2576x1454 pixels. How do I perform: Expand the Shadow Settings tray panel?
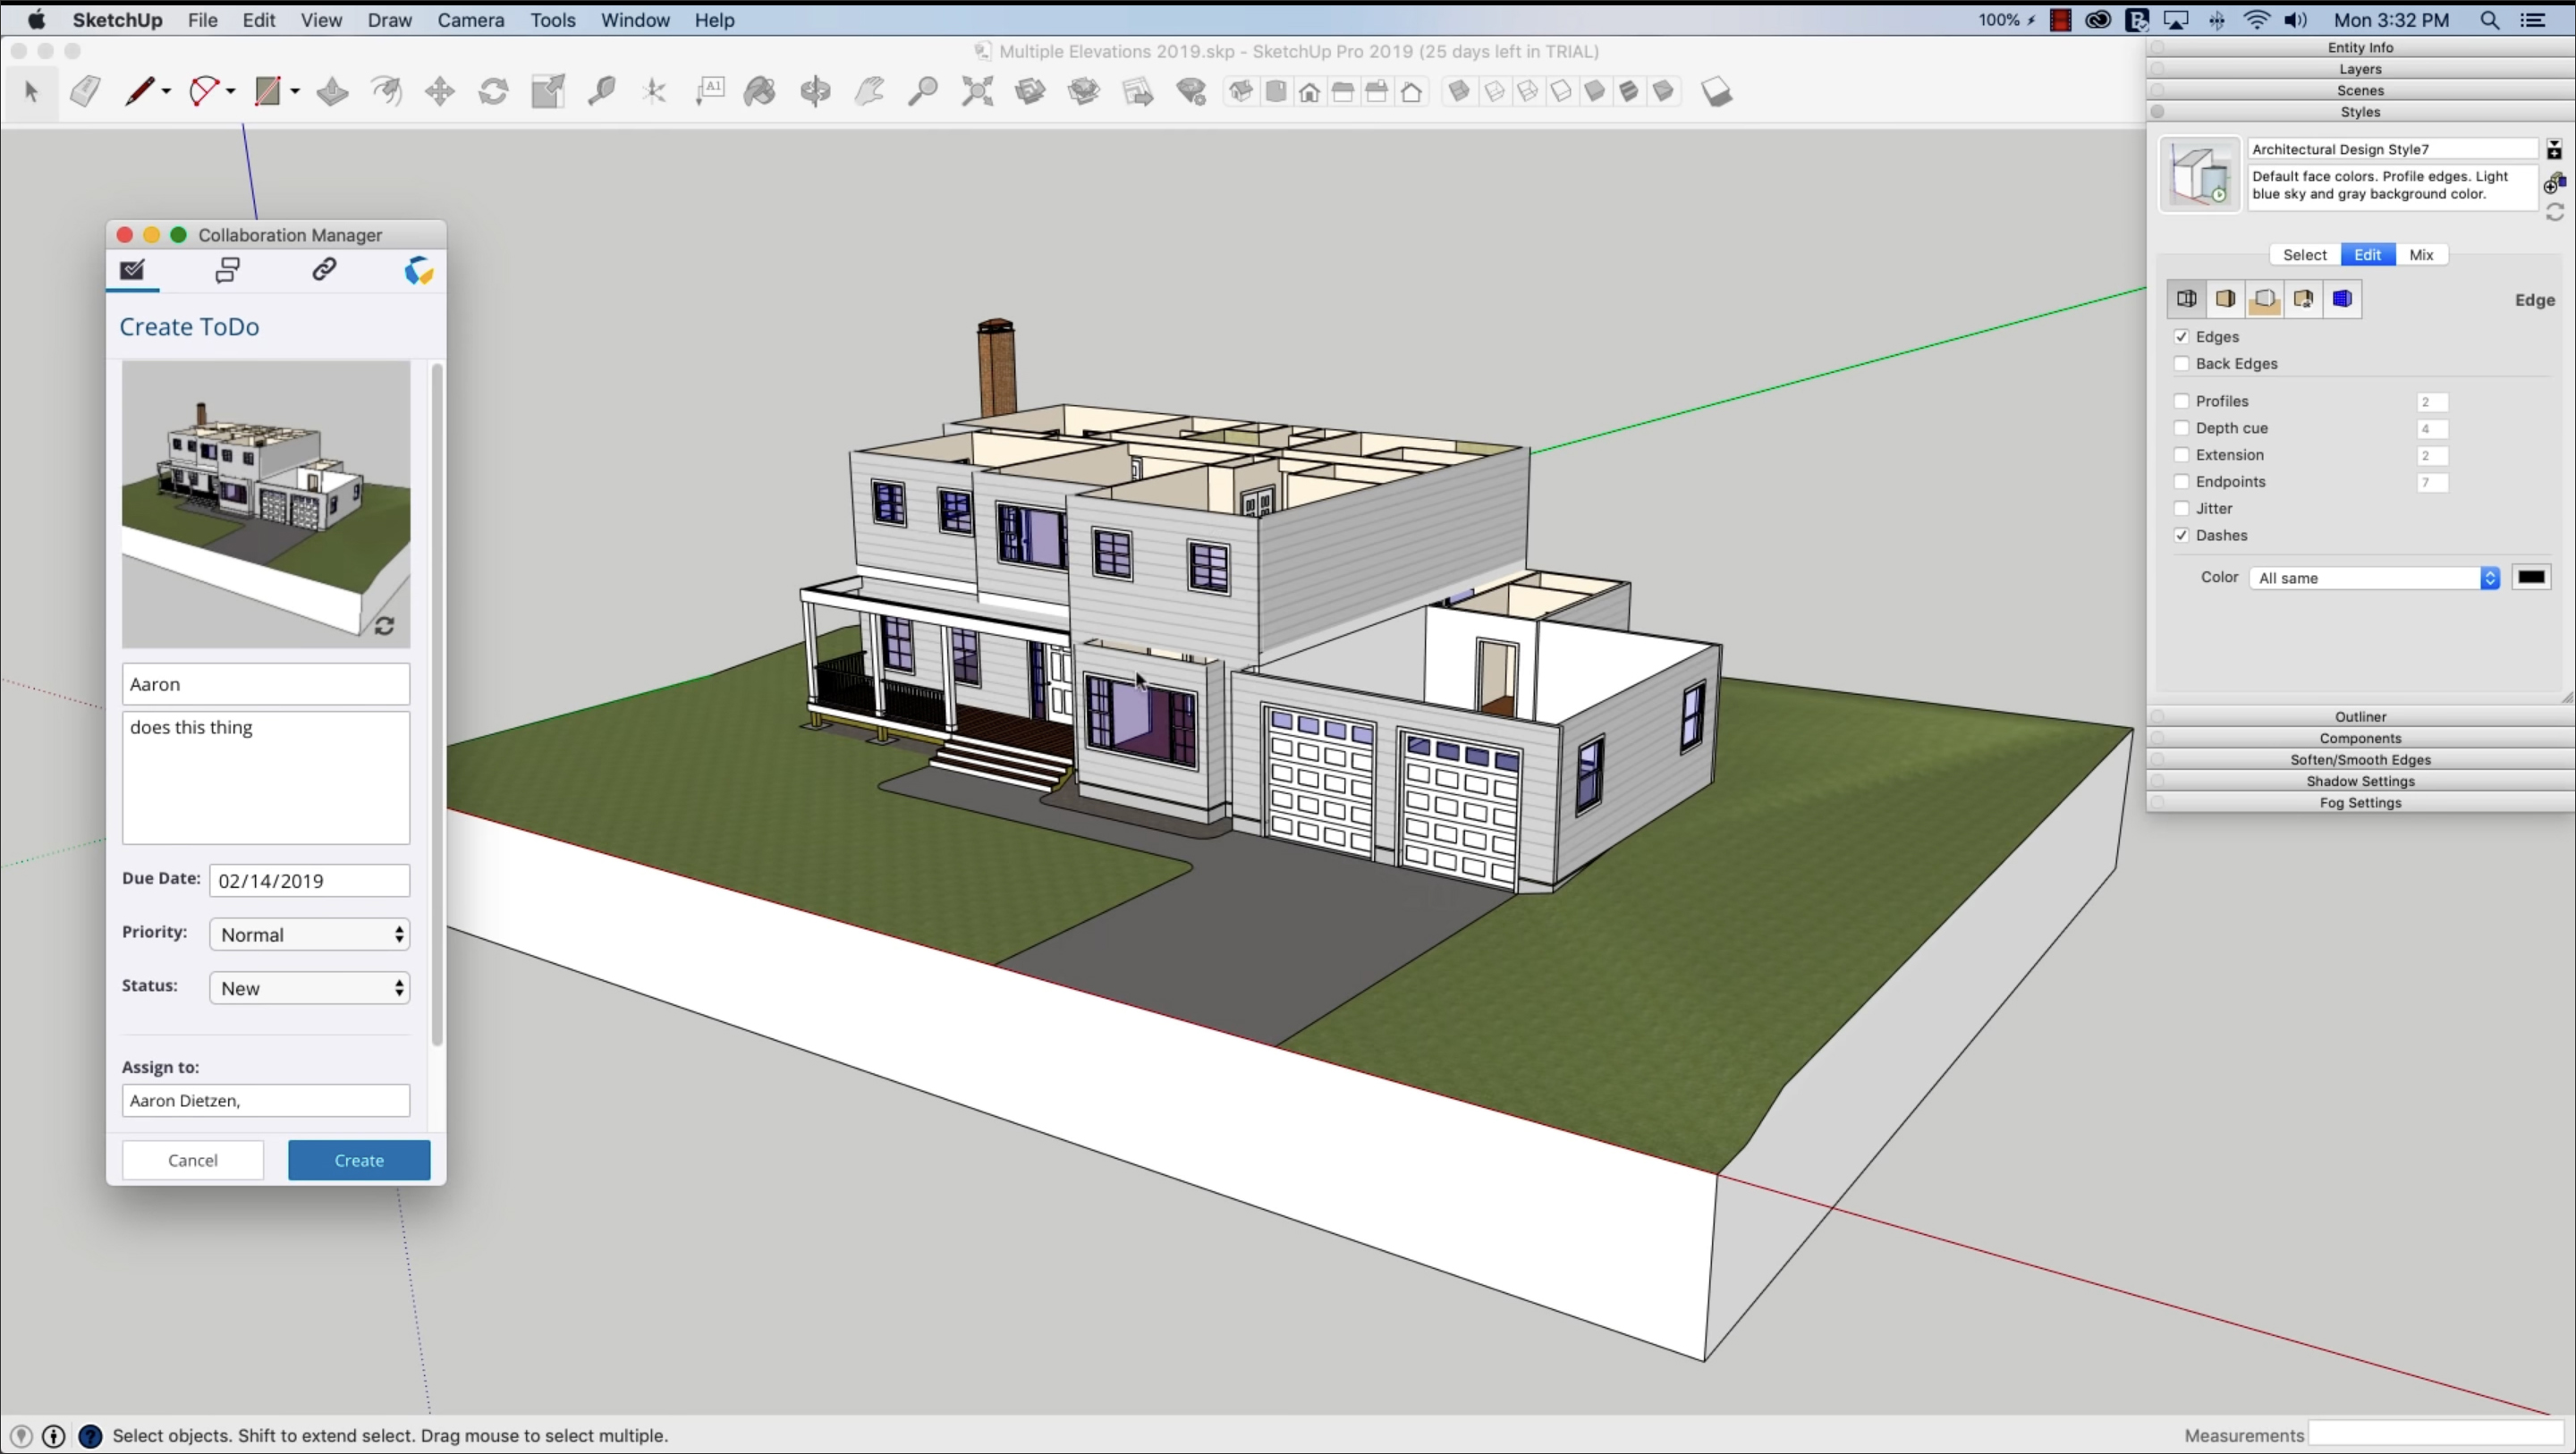2360,781
